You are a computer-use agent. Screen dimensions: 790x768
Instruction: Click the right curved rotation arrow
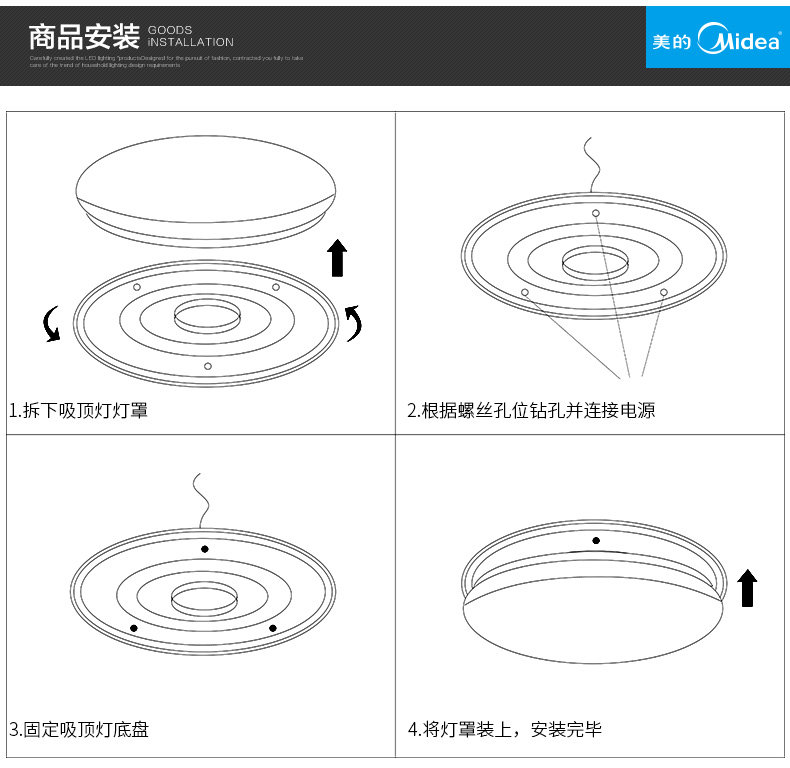click(x=353, y=323)
